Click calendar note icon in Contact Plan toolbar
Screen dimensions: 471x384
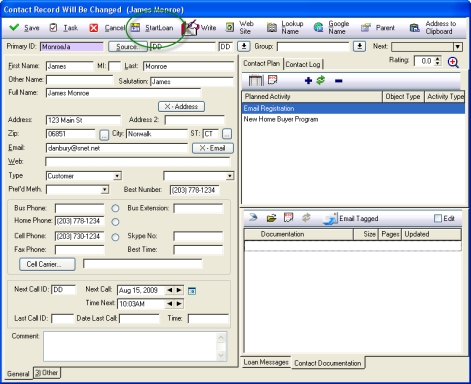[273, 80]
